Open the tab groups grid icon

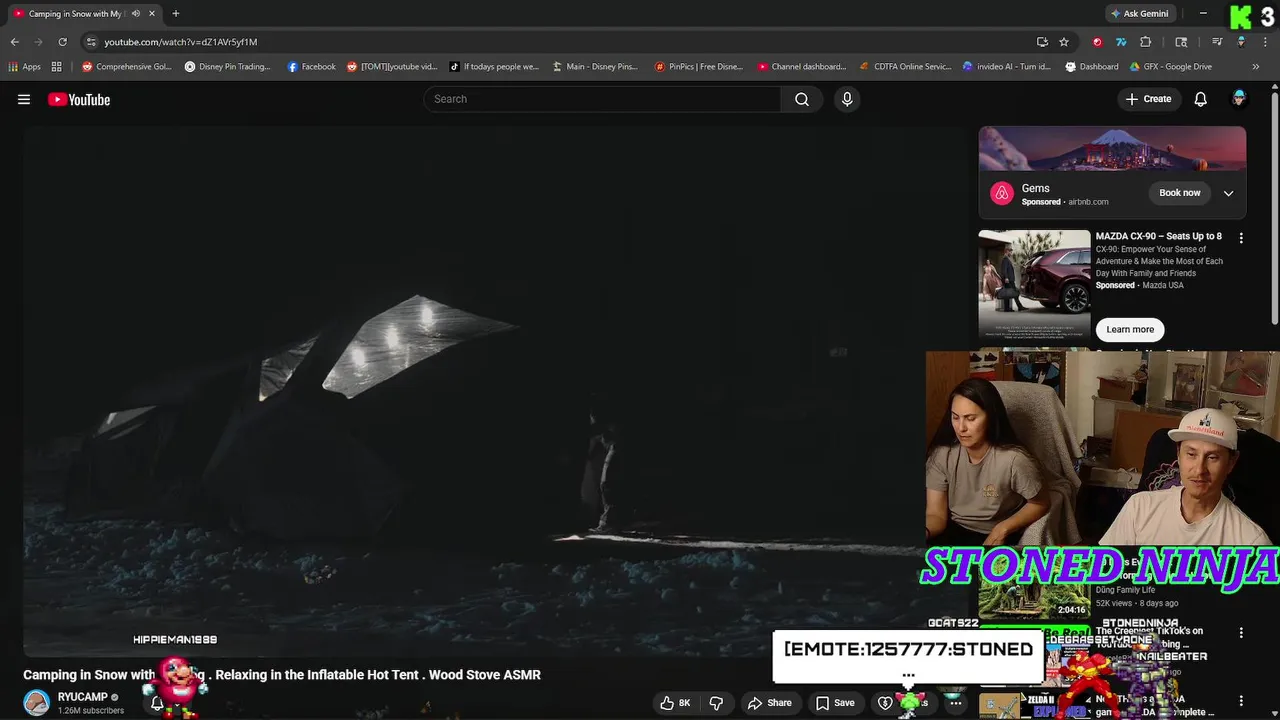click(x=57, y=67)
